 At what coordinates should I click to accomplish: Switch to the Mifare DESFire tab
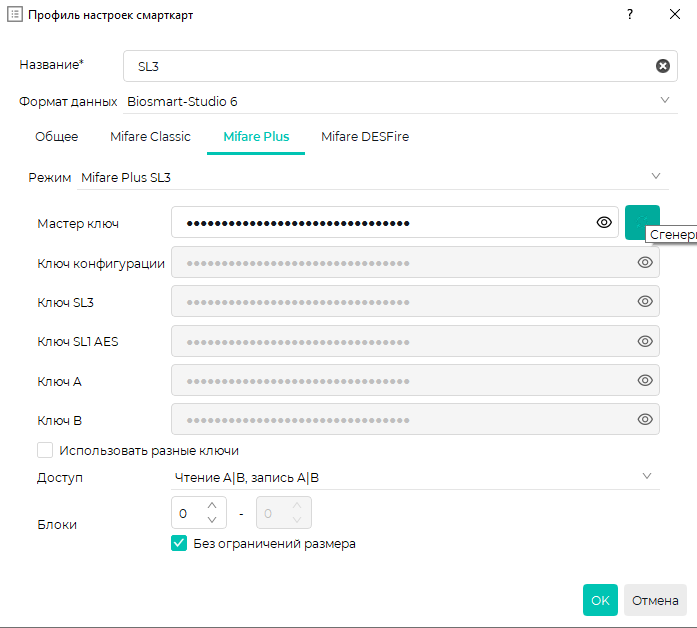(x=365, y=136)
